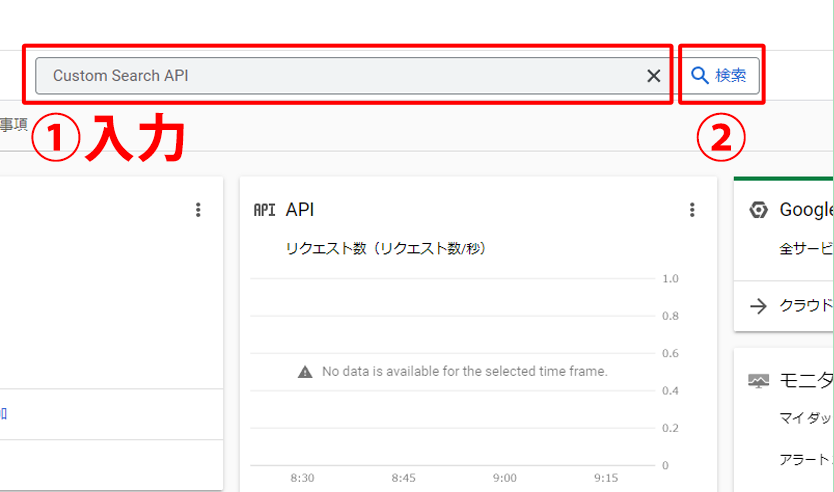This screenshot has height=492, width=834.
Task: Click the right arrow icon beside クラウド
Action: [759, 306]
